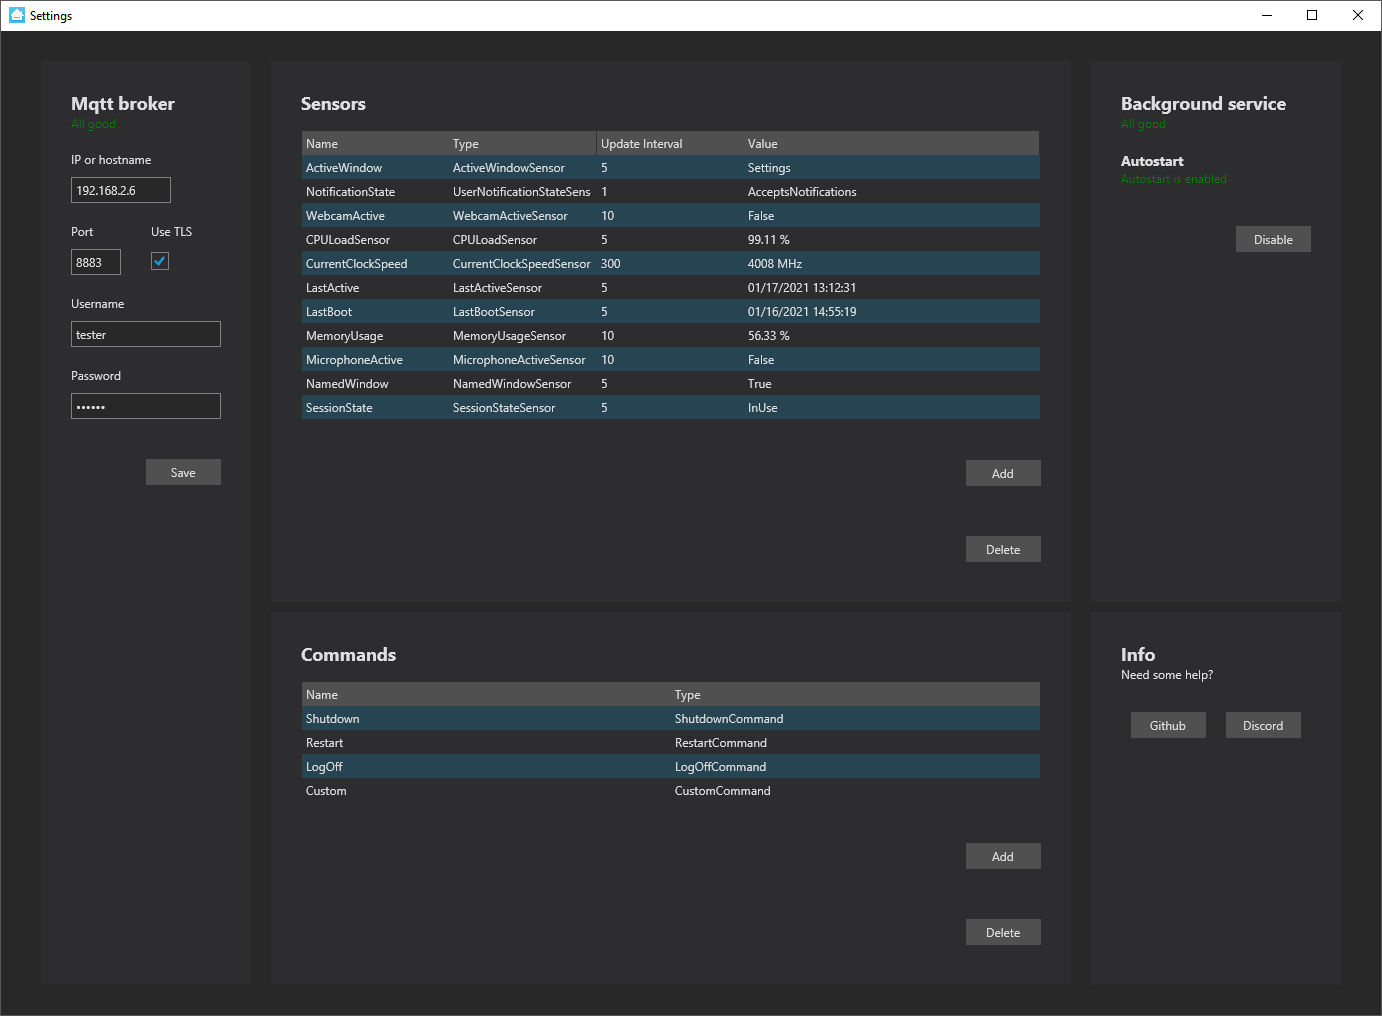Image resolution: width=1382 pixels, height=1016 pixels.
Task: Open the Github help page
Action: [1168, 724]
